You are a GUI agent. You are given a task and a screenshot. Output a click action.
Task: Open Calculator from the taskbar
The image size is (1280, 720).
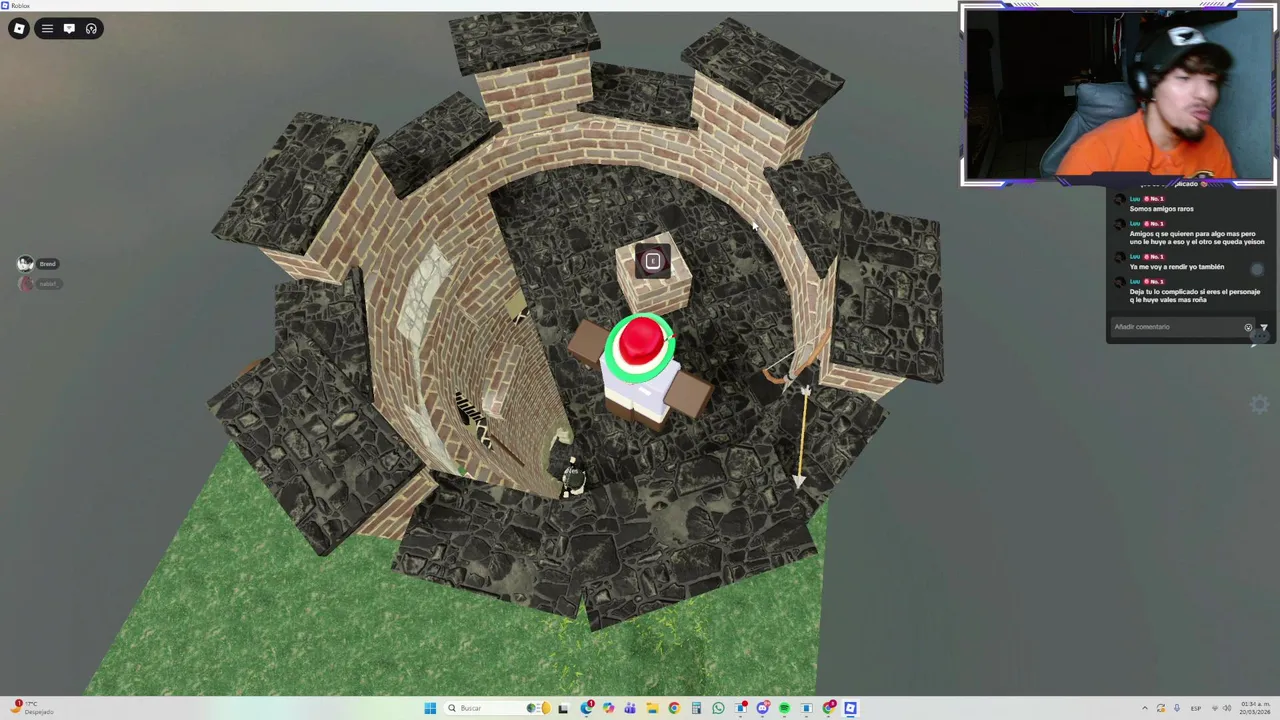pos(696,708)
